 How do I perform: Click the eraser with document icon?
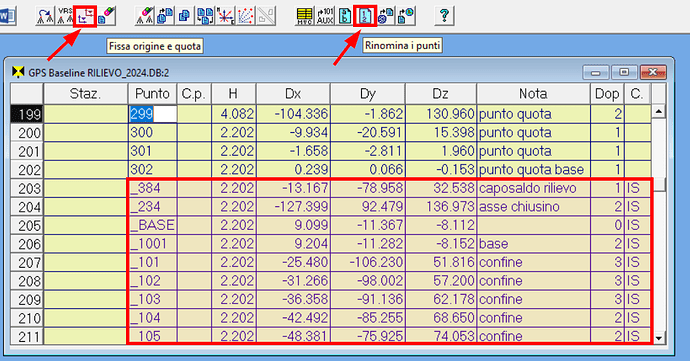[106, 16]
